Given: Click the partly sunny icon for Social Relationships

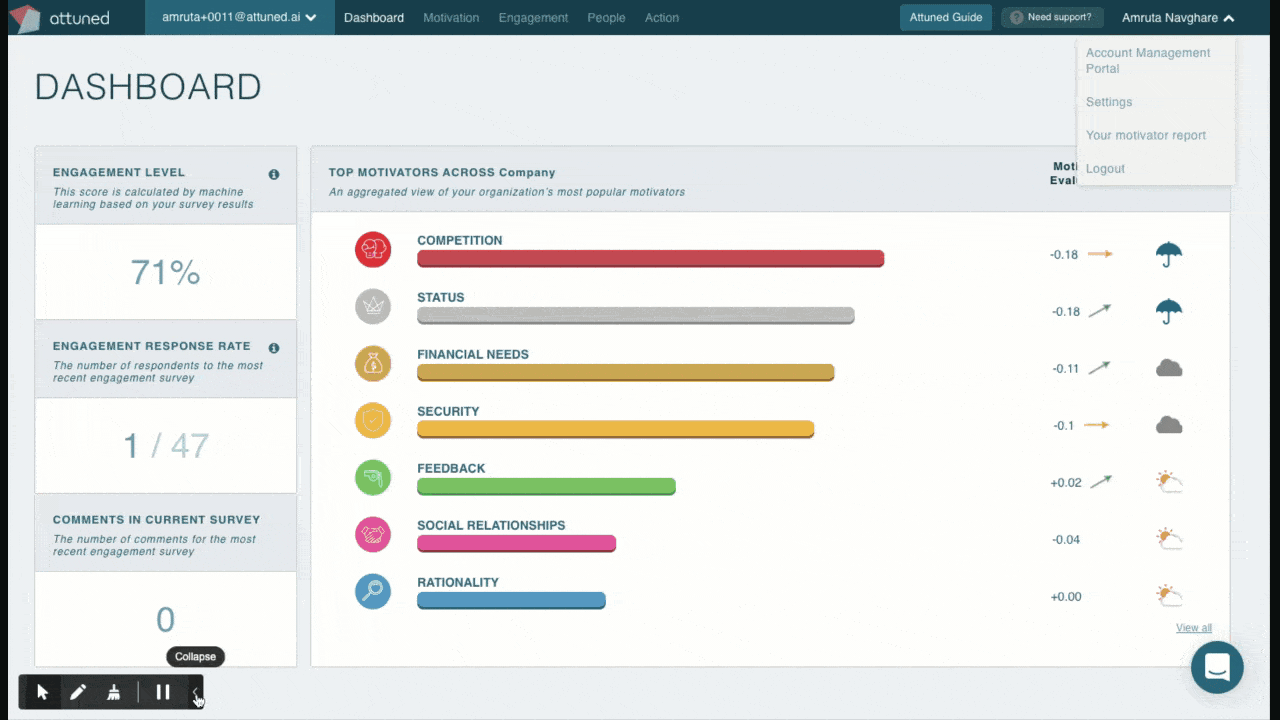Looking at the screenshot, I should [x=1169, y=539].
